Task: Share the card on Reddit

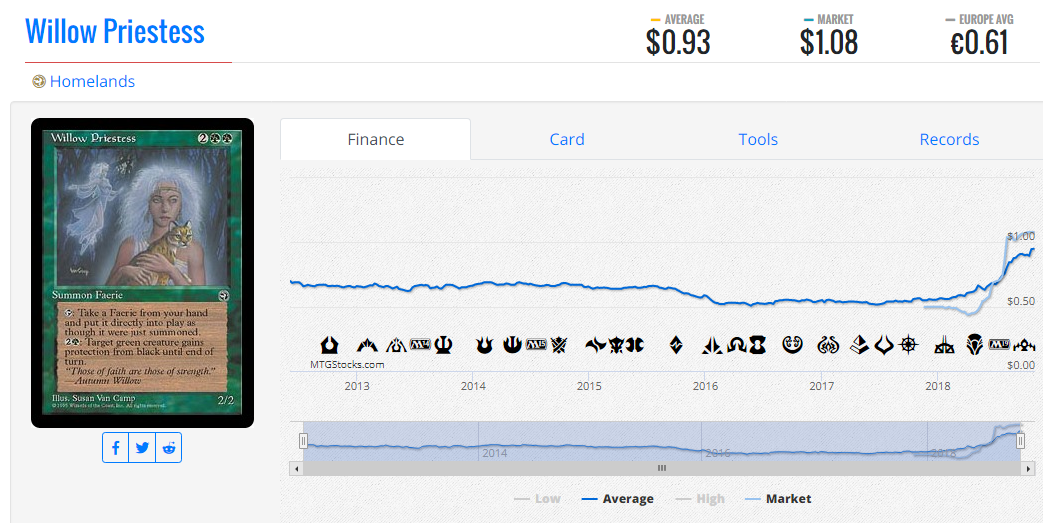Action: click(x=168, y=448)
